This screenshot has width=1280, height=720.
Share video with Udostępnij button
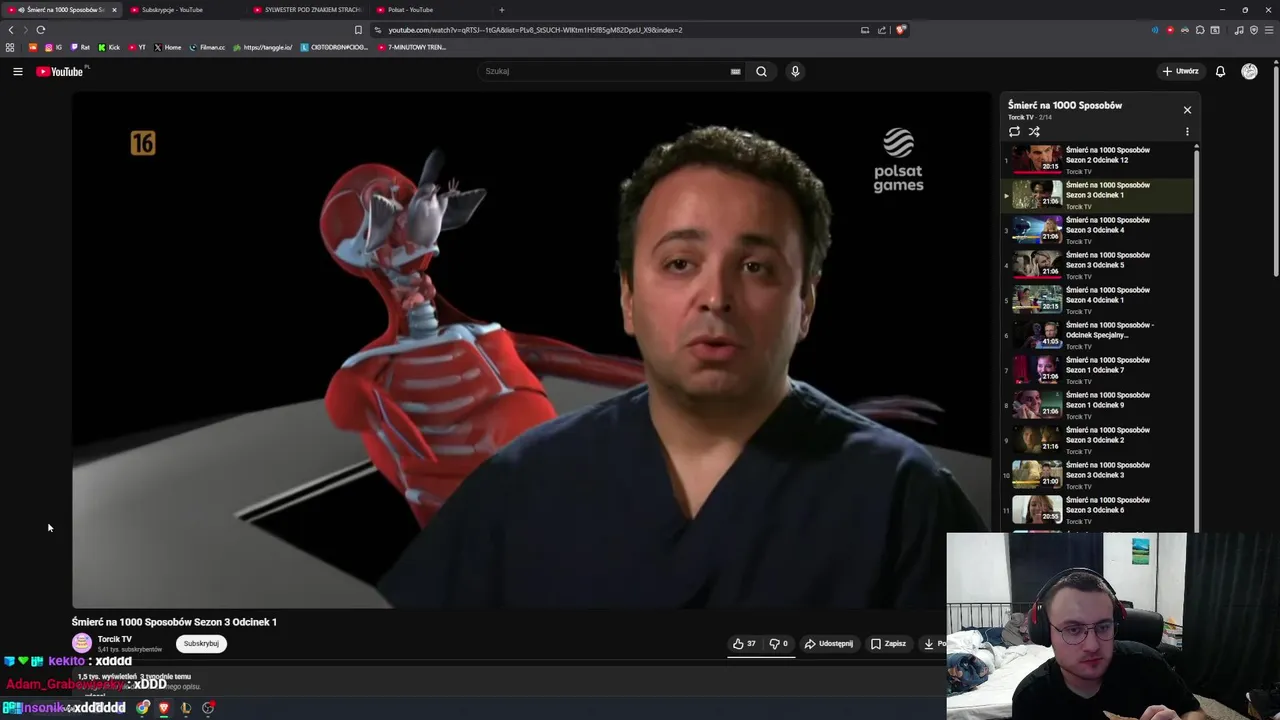[x=829, y=644]
